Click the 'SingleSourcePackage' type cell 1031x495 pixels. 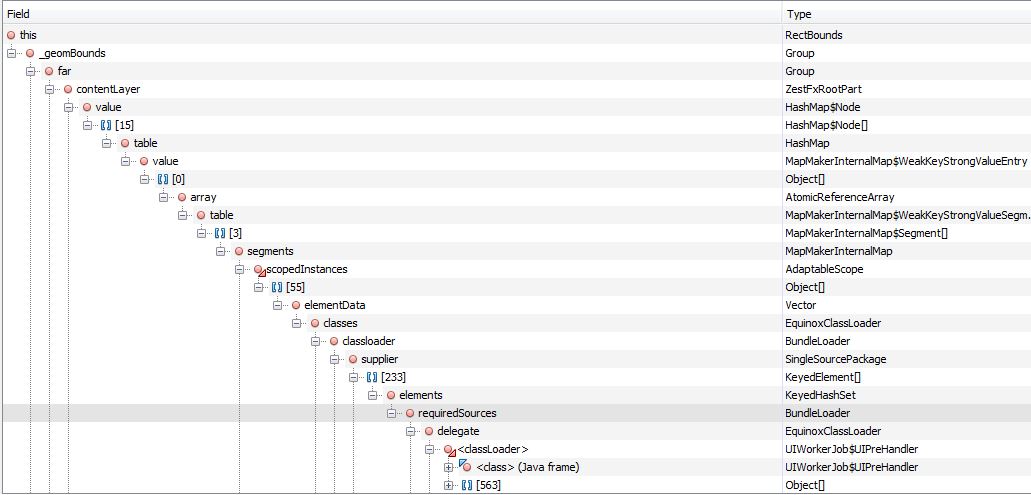click(x=835, y=359)
